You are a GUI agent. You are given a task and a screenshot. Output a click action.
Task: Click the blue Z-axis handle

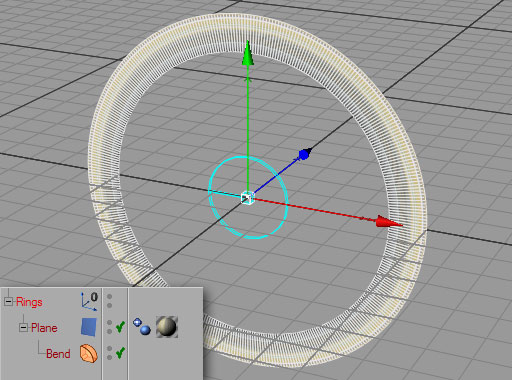point(304,154)
